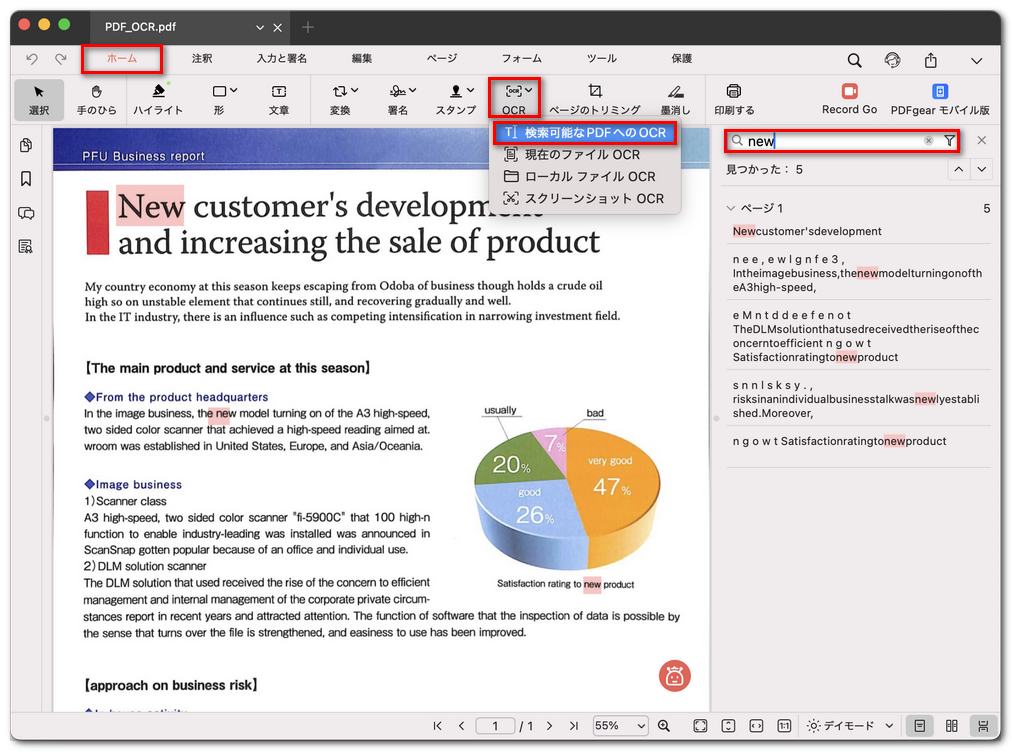The image size is (1012, 752).
Task: Collapse the ページ 1 search results group
Action: tap(730, 208)
